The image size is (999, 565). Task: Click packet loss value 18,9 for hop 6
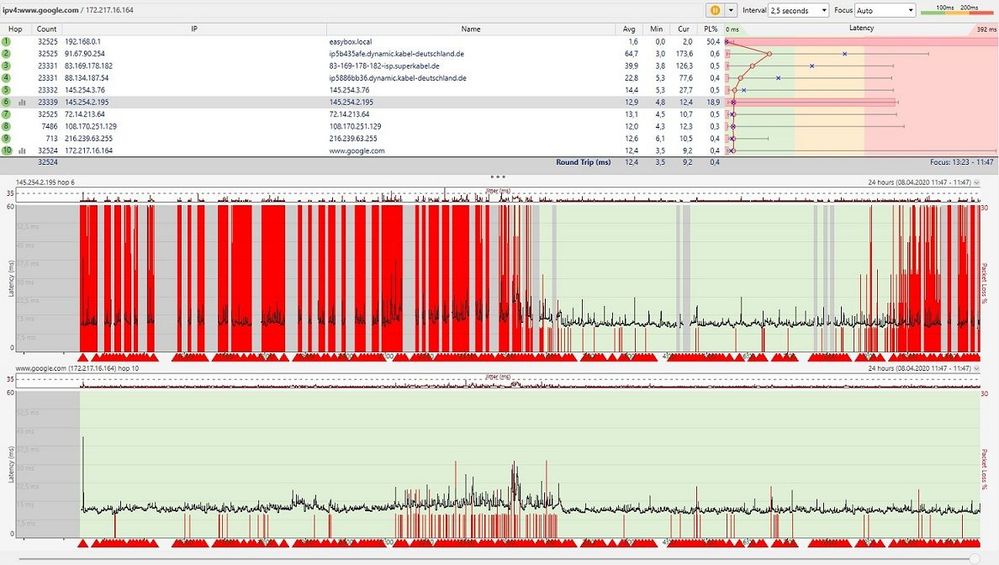point(712,102)
